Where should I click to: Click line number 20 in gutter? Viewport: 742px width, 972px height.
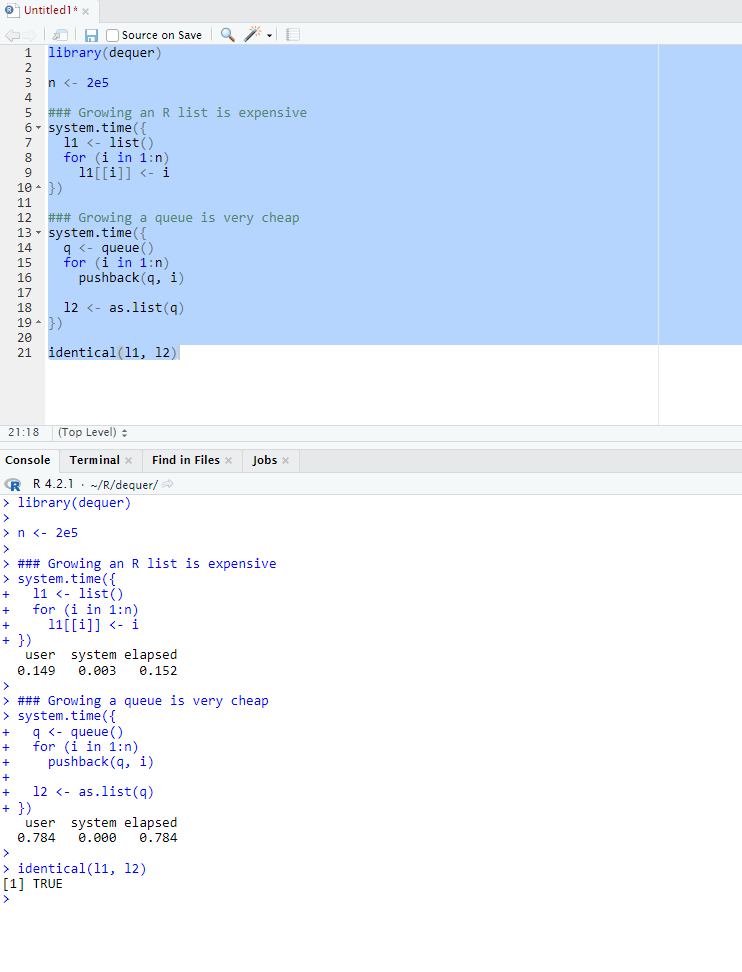[24, 338]
